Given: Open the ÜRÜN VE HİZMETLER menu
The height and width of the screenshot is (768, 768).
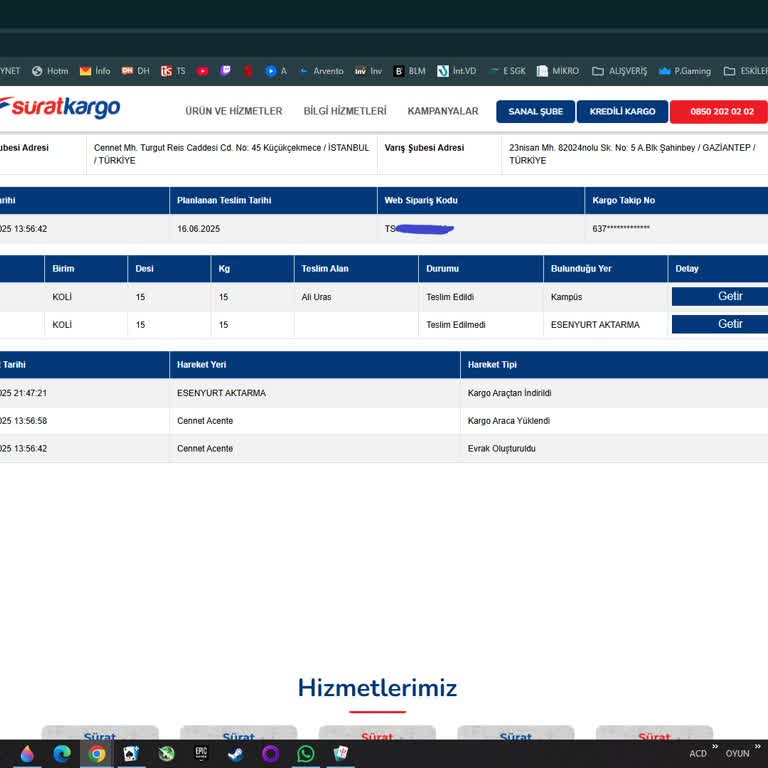Looking at the screenshot, I should (234, 111).
